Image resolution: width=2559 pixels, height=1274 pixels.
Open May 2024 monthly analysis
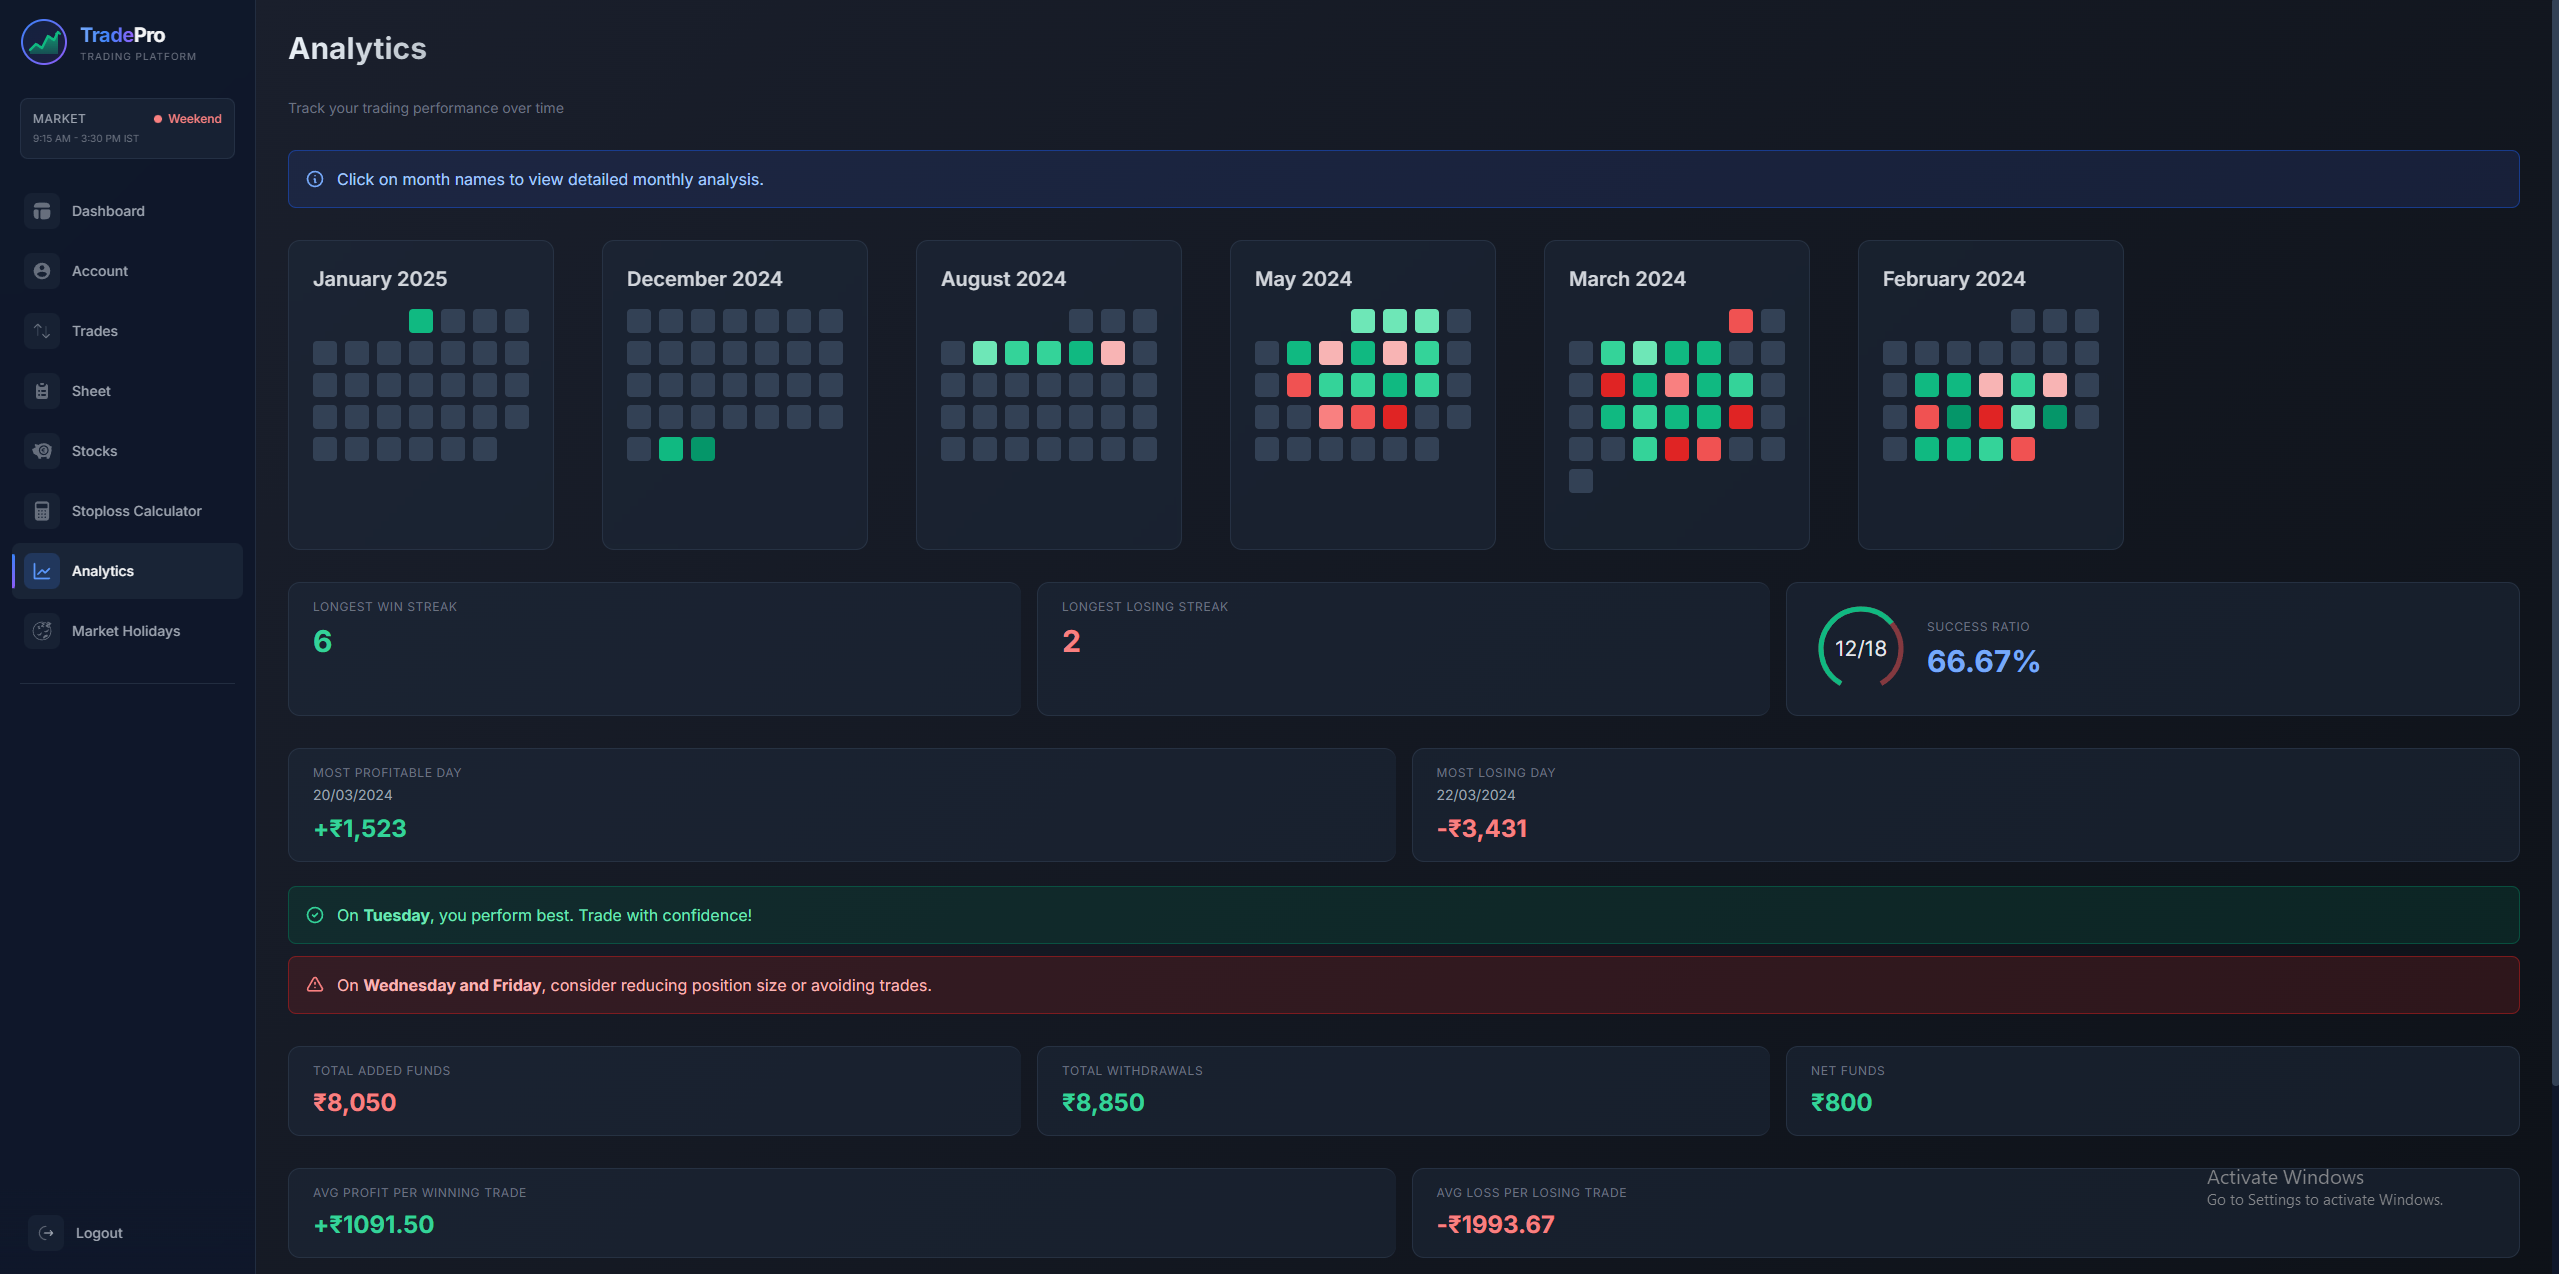[1303, 279]
